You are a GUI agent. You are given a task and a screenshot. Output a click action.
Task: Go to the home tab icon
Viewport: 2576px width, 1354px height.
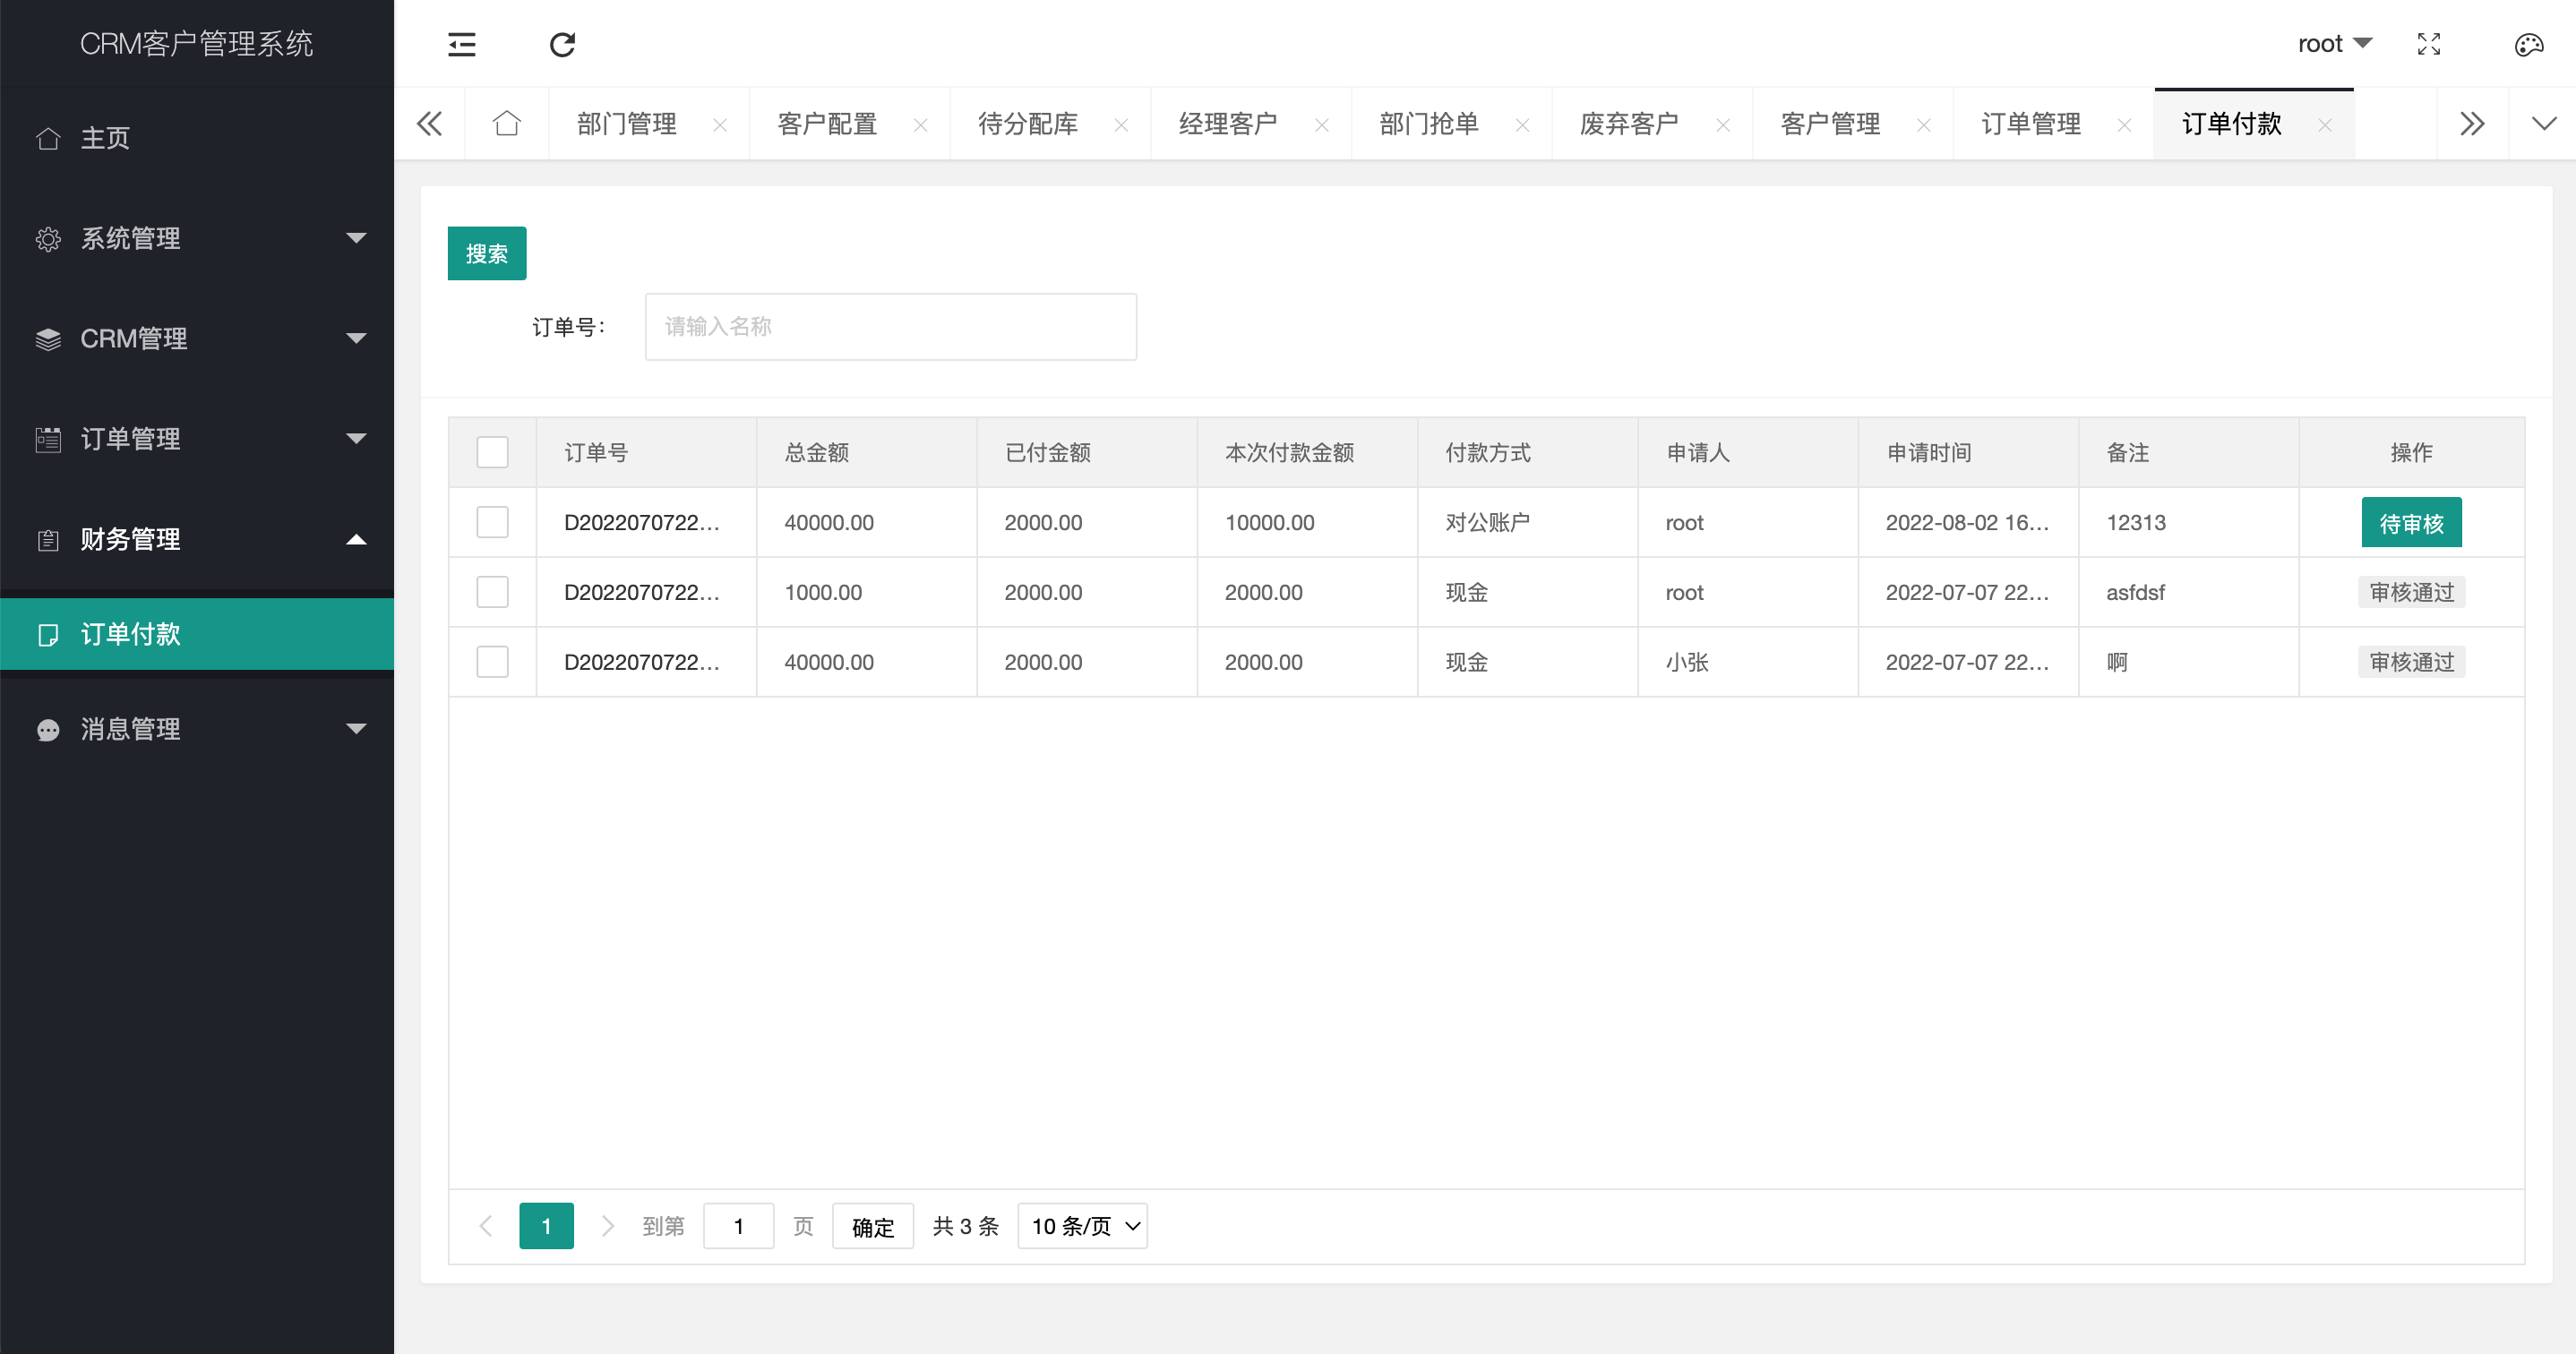[x=506, y=123]
